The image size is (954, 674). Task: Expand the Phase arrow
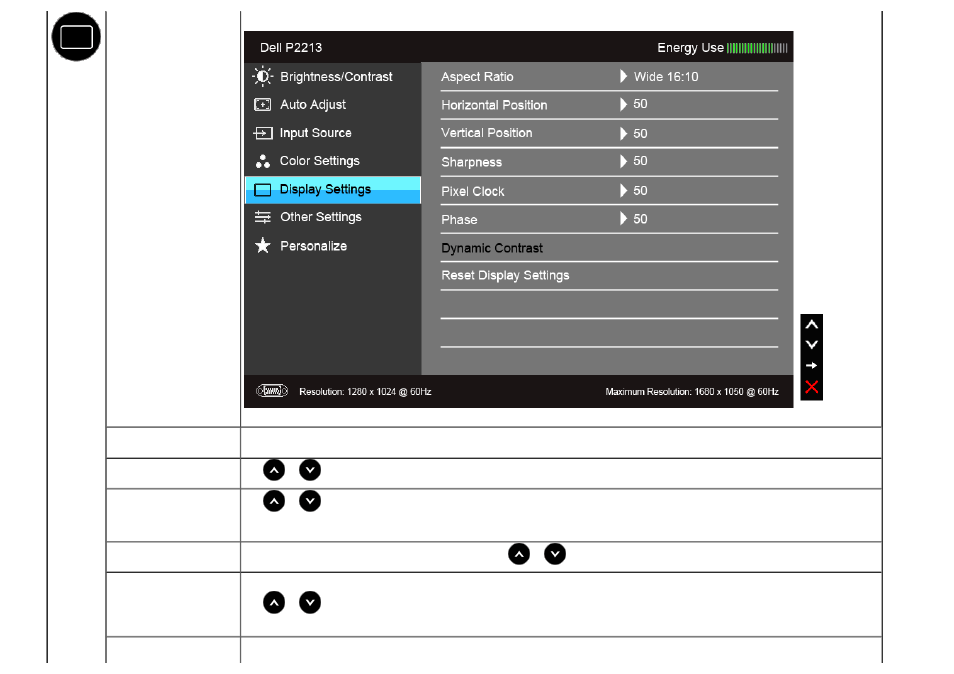[x=623, y=218]
